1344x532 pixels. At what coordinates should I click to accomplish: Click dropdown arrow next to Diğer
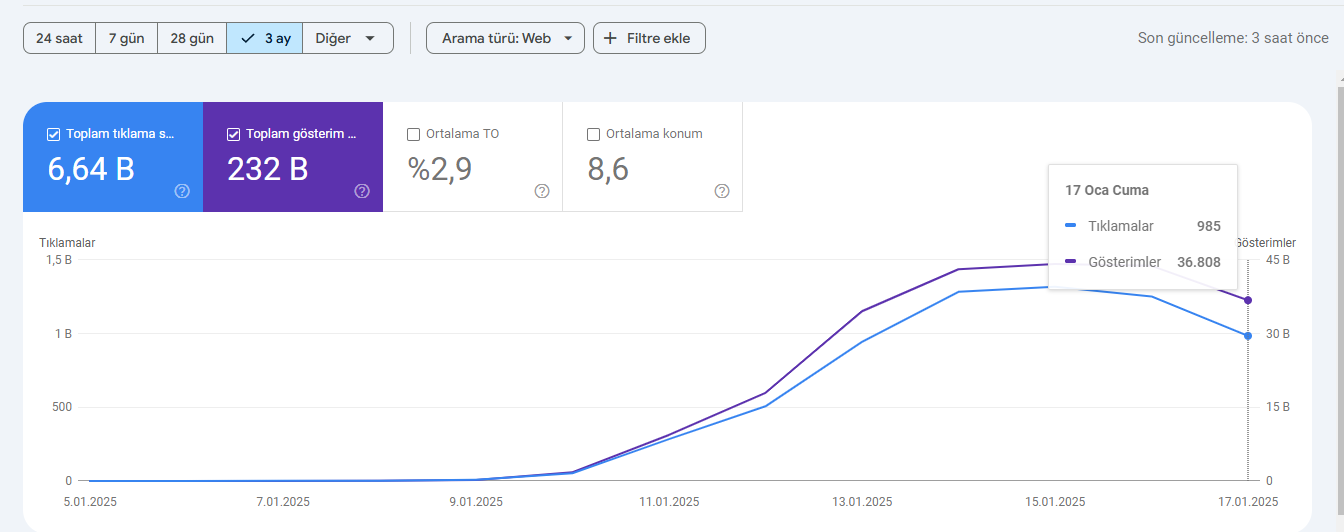(371, 38)
